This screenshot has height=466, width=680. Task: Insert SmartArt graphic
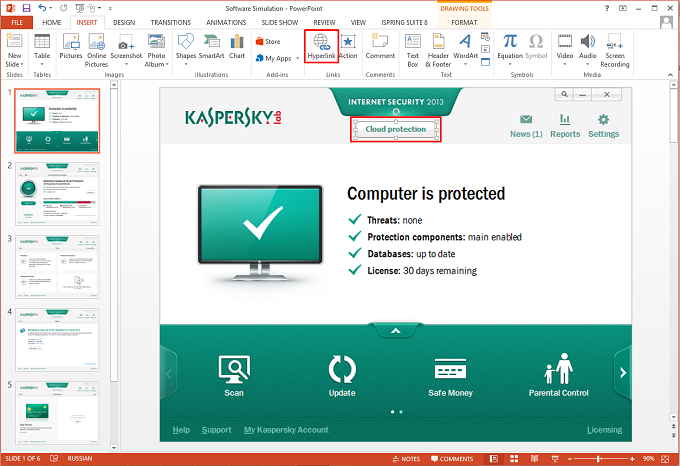point(211,46)
